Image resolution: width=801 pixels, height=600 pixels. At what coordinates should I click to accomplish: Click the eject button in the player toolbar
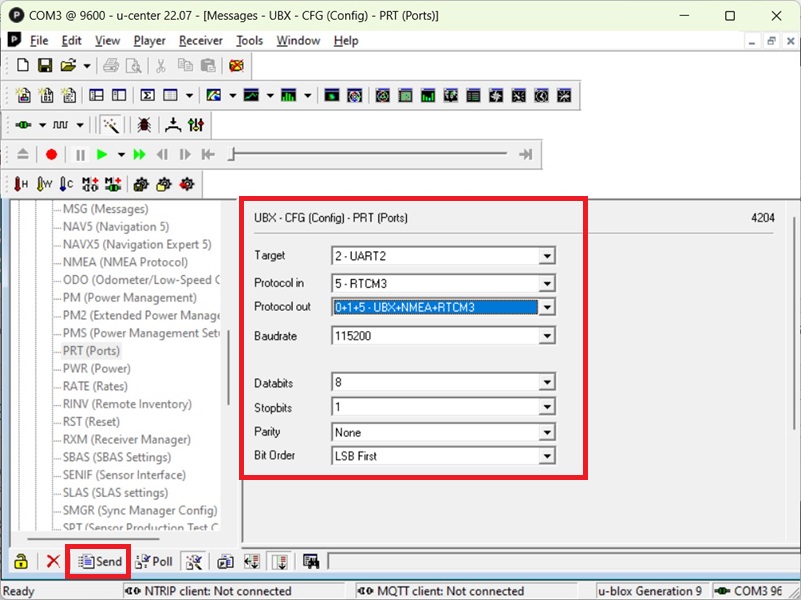click(x=23, y=155)
